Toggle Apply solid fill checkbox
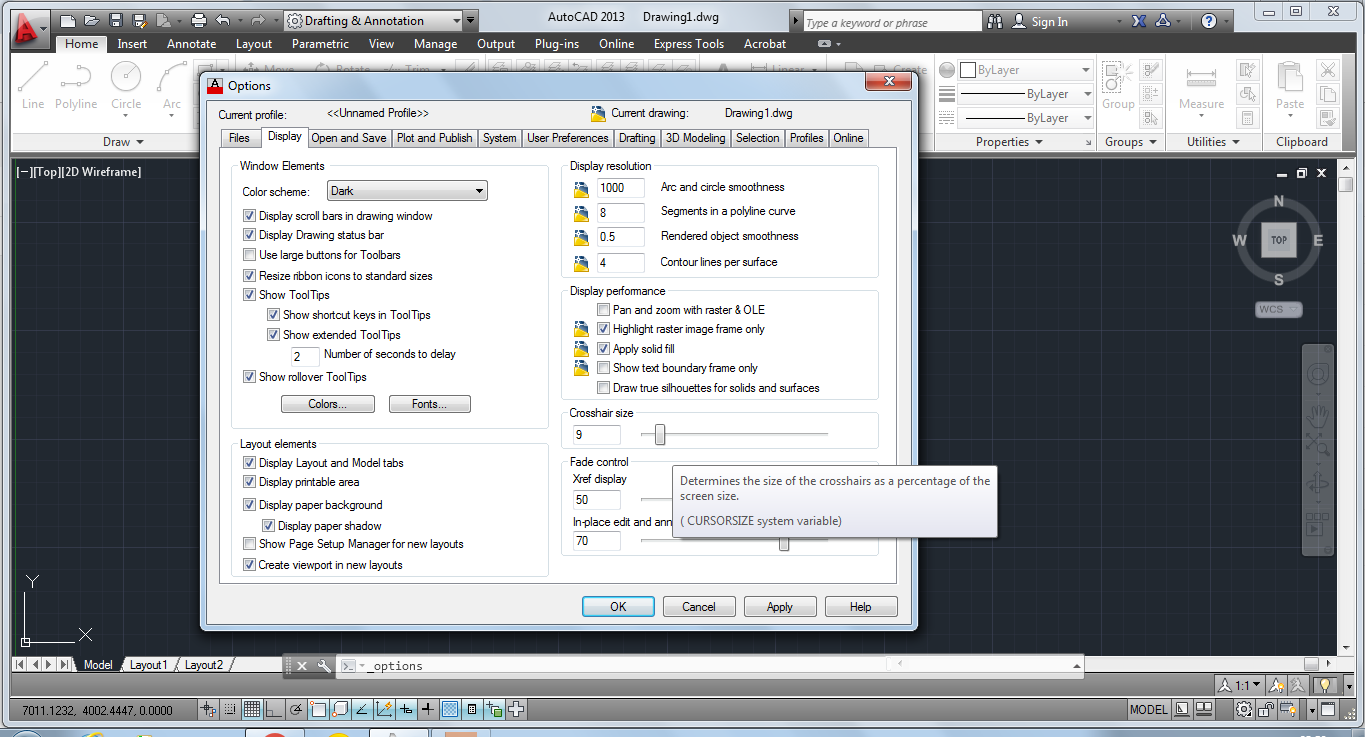The image size is (1365, 737). point(603,349)
